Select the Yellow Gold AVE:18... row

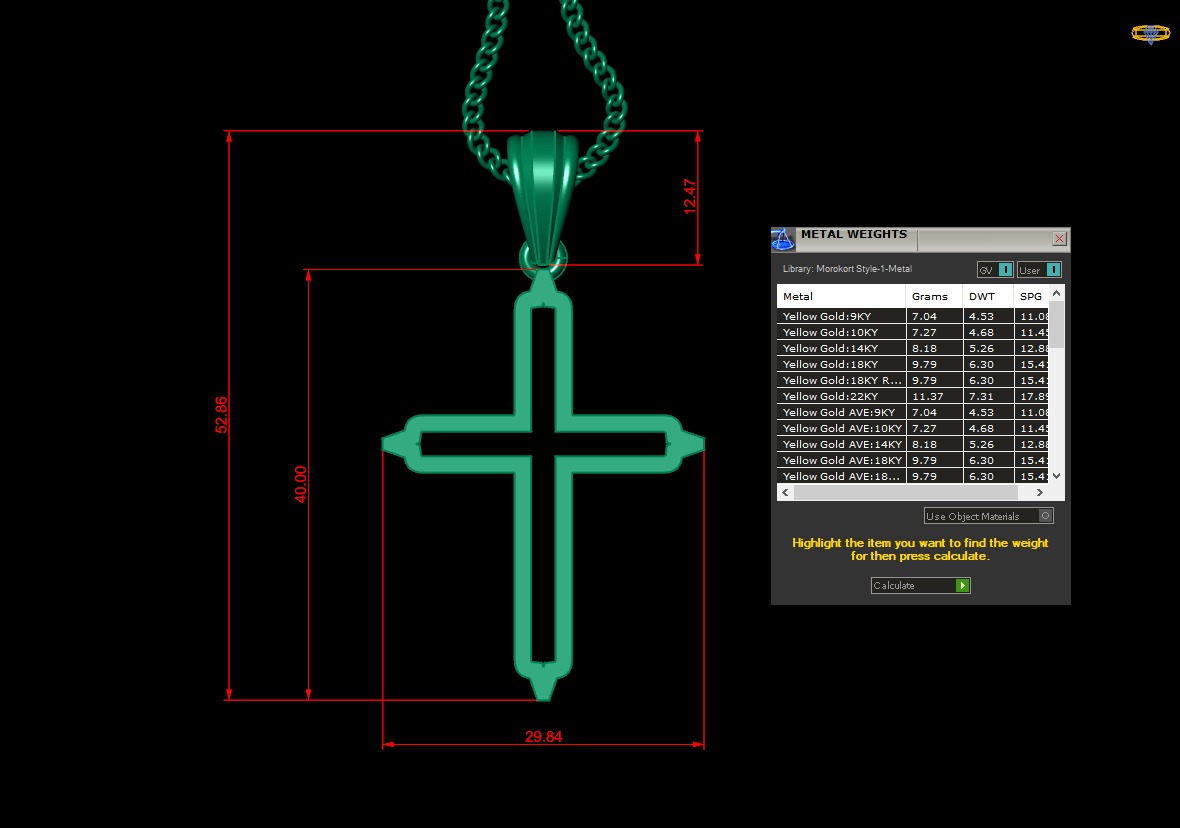click(912, 476)
